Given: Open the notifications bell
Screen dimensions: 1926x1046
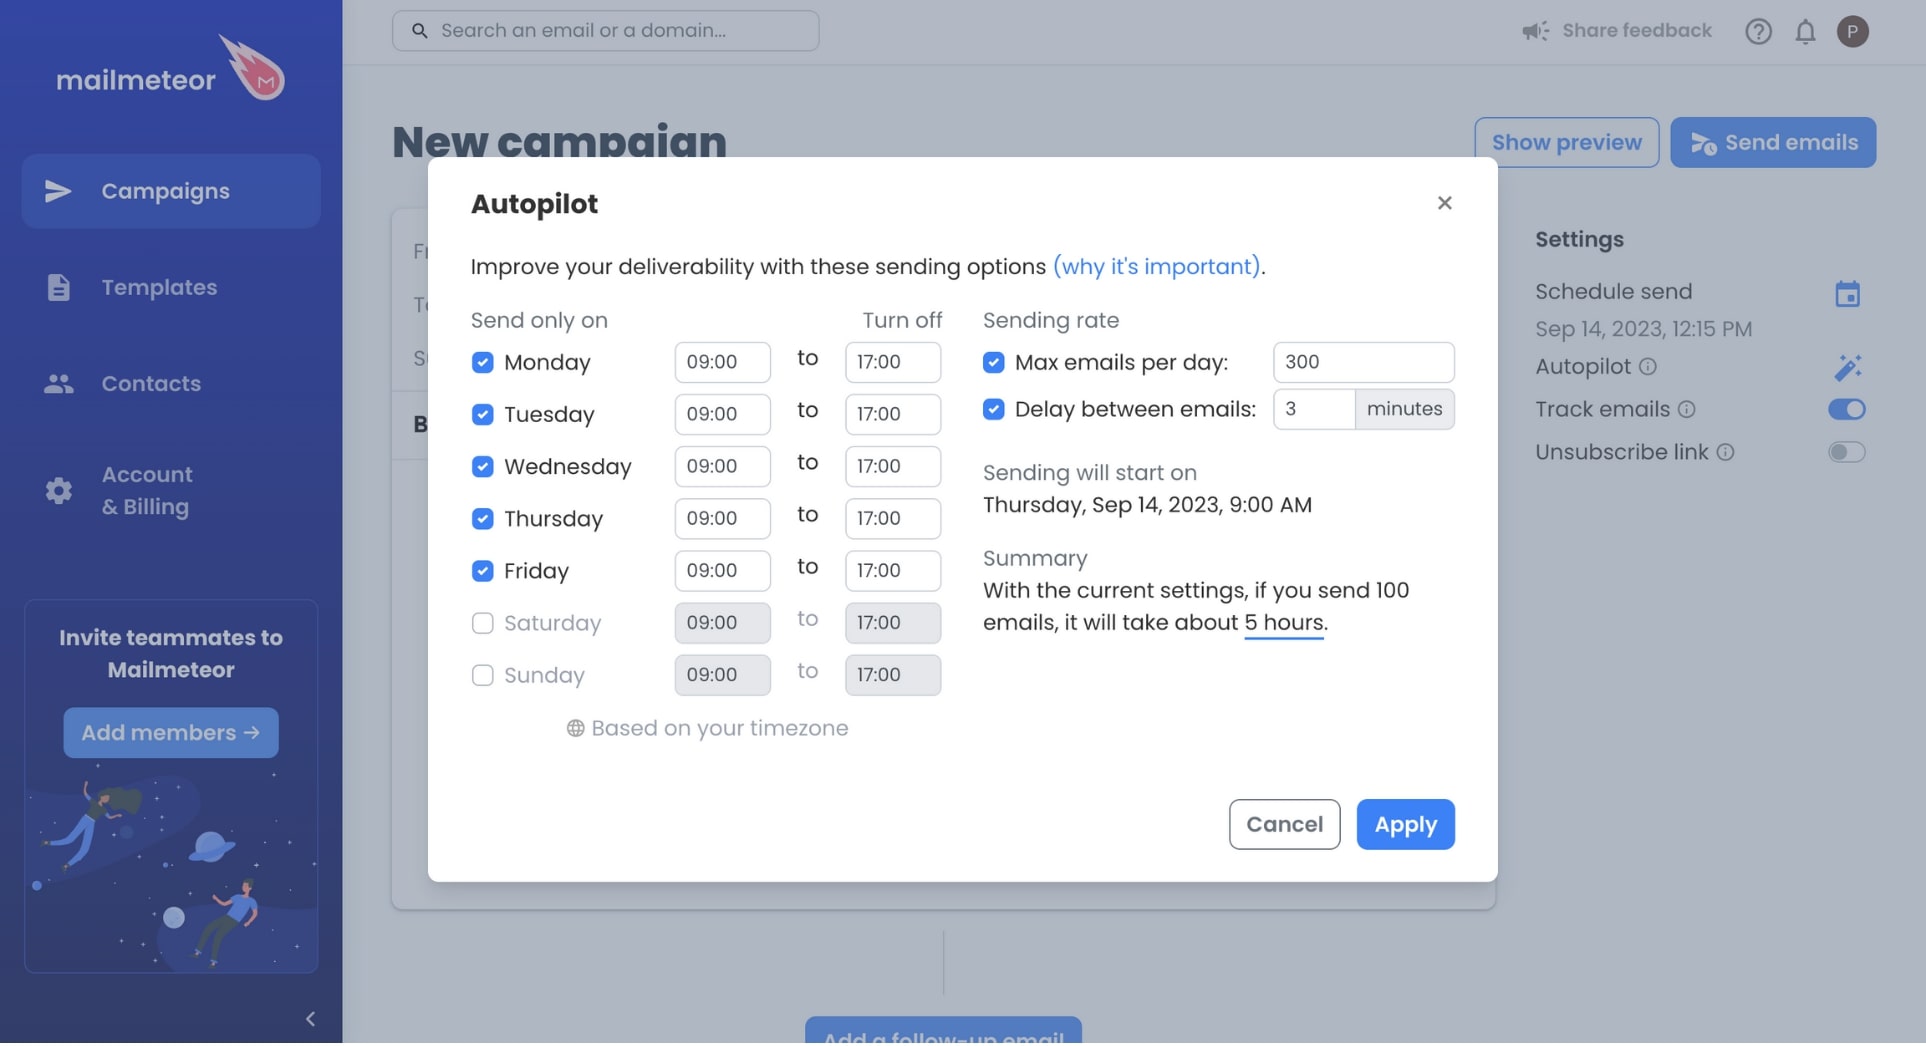Looking at the screenshot, I should coord(1805,31).
